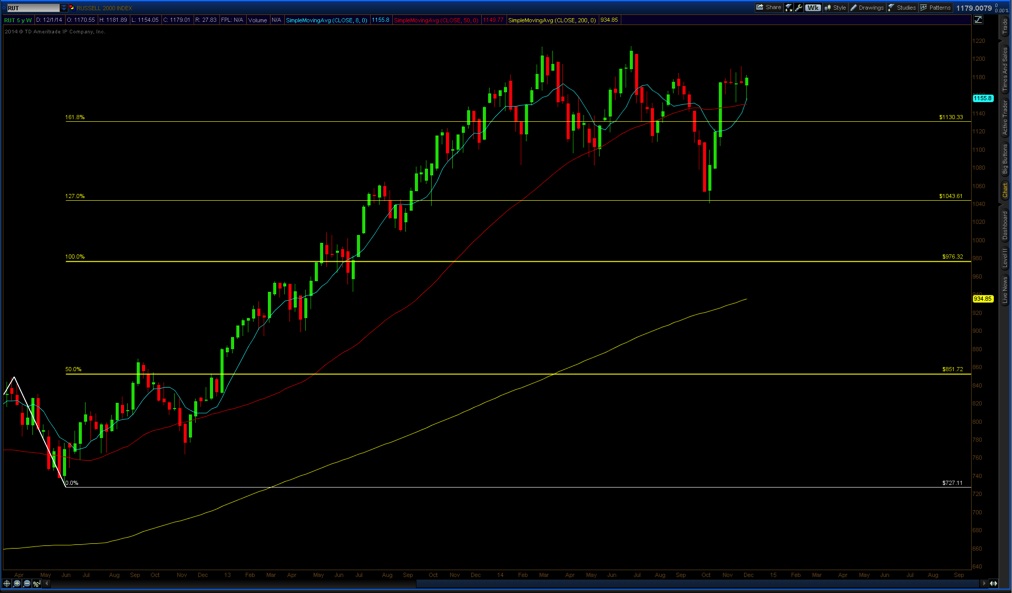
Task: Click the 0.0% Fibonacci level label
Action: coord(72,483)
